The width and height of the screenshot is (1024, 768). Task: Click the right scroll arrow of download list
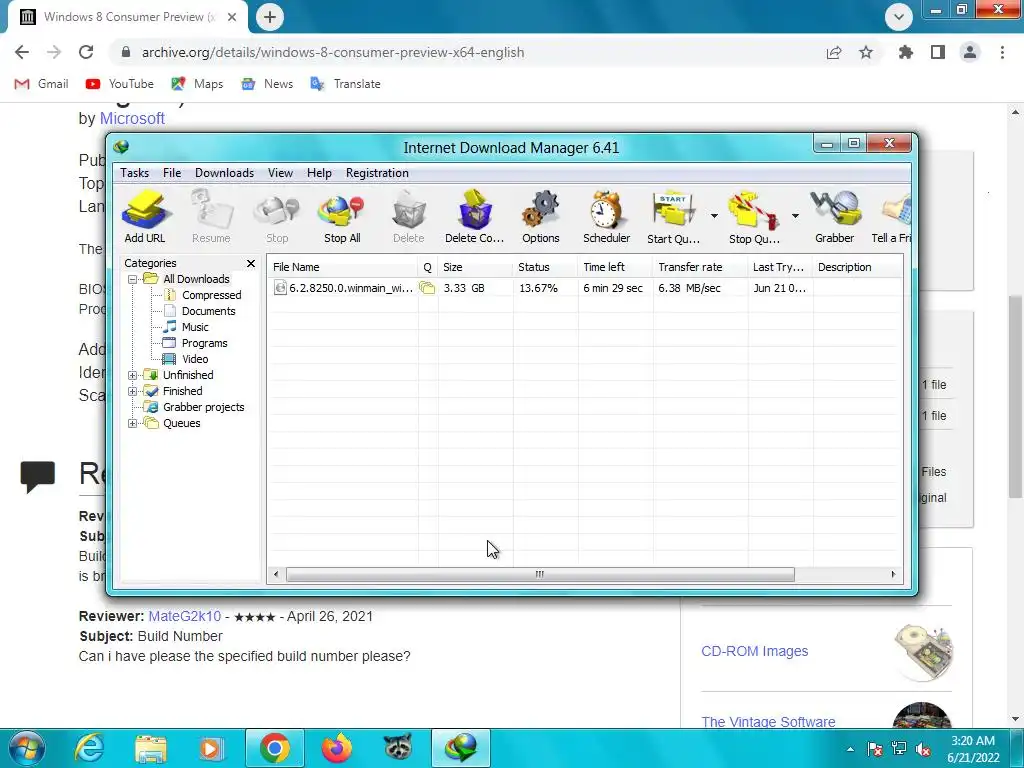pos(893,575)
